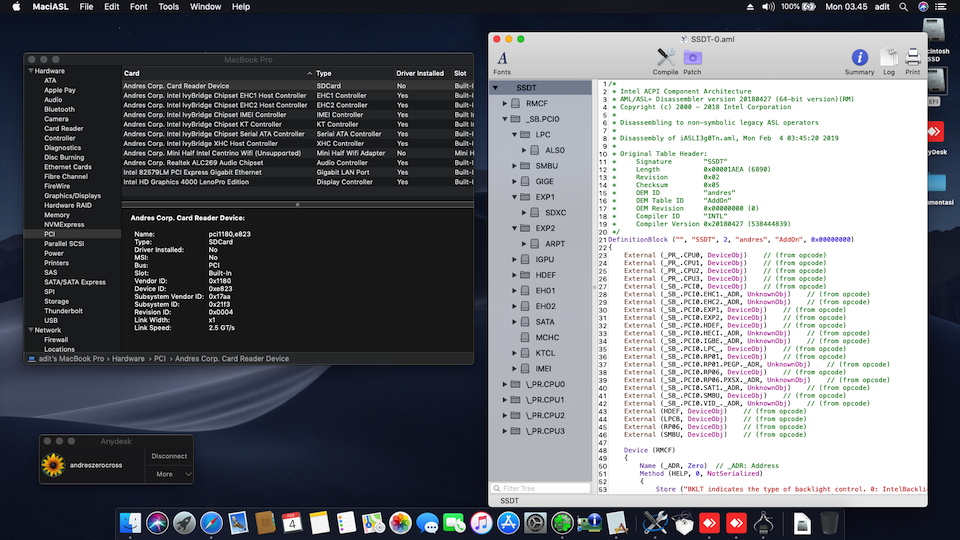Image resolution: width=960 pixels, height=540 pixels.
Task: Open the File menu
Action: tap(86, 7)
